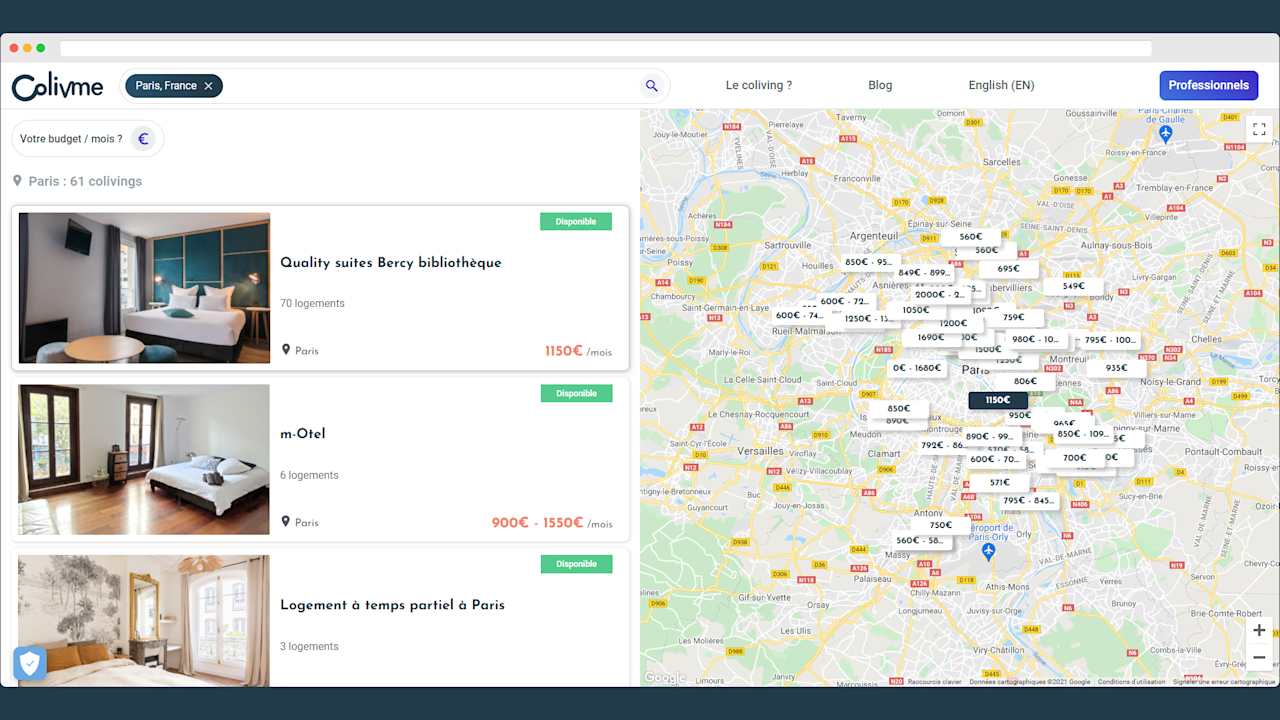1280x720 pixels.
Task: Zoom out on the map
Action: (x=1259, y=657)
